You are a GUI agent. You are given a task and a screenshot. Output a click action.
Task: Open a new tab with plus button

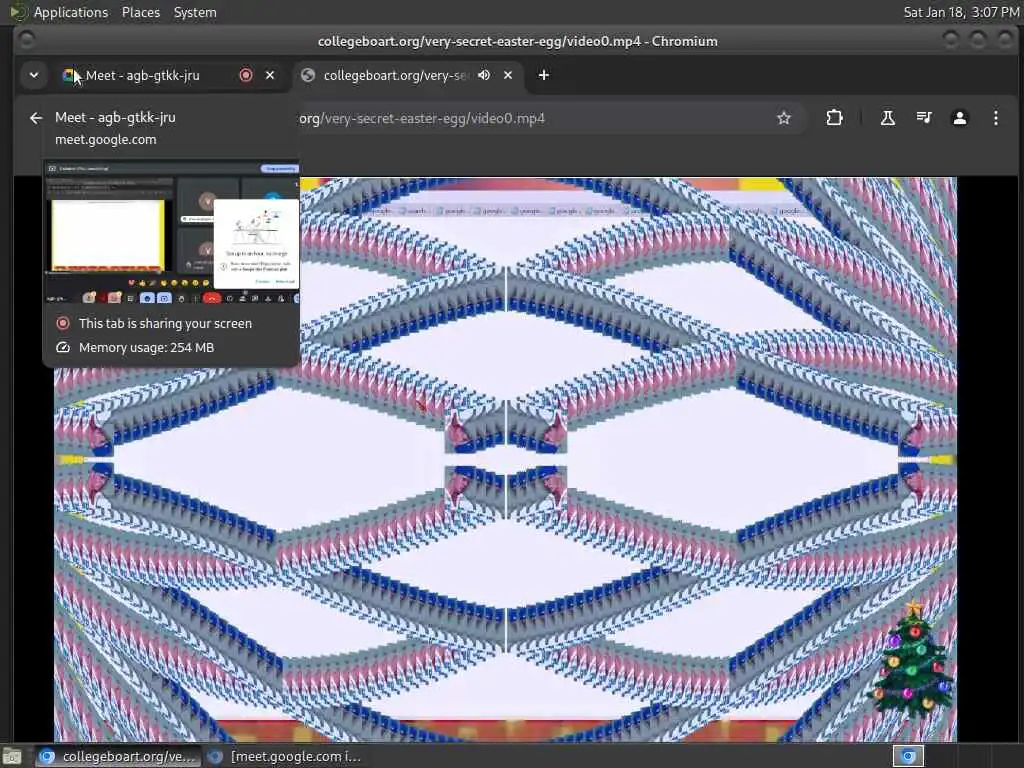coord(543,75)
